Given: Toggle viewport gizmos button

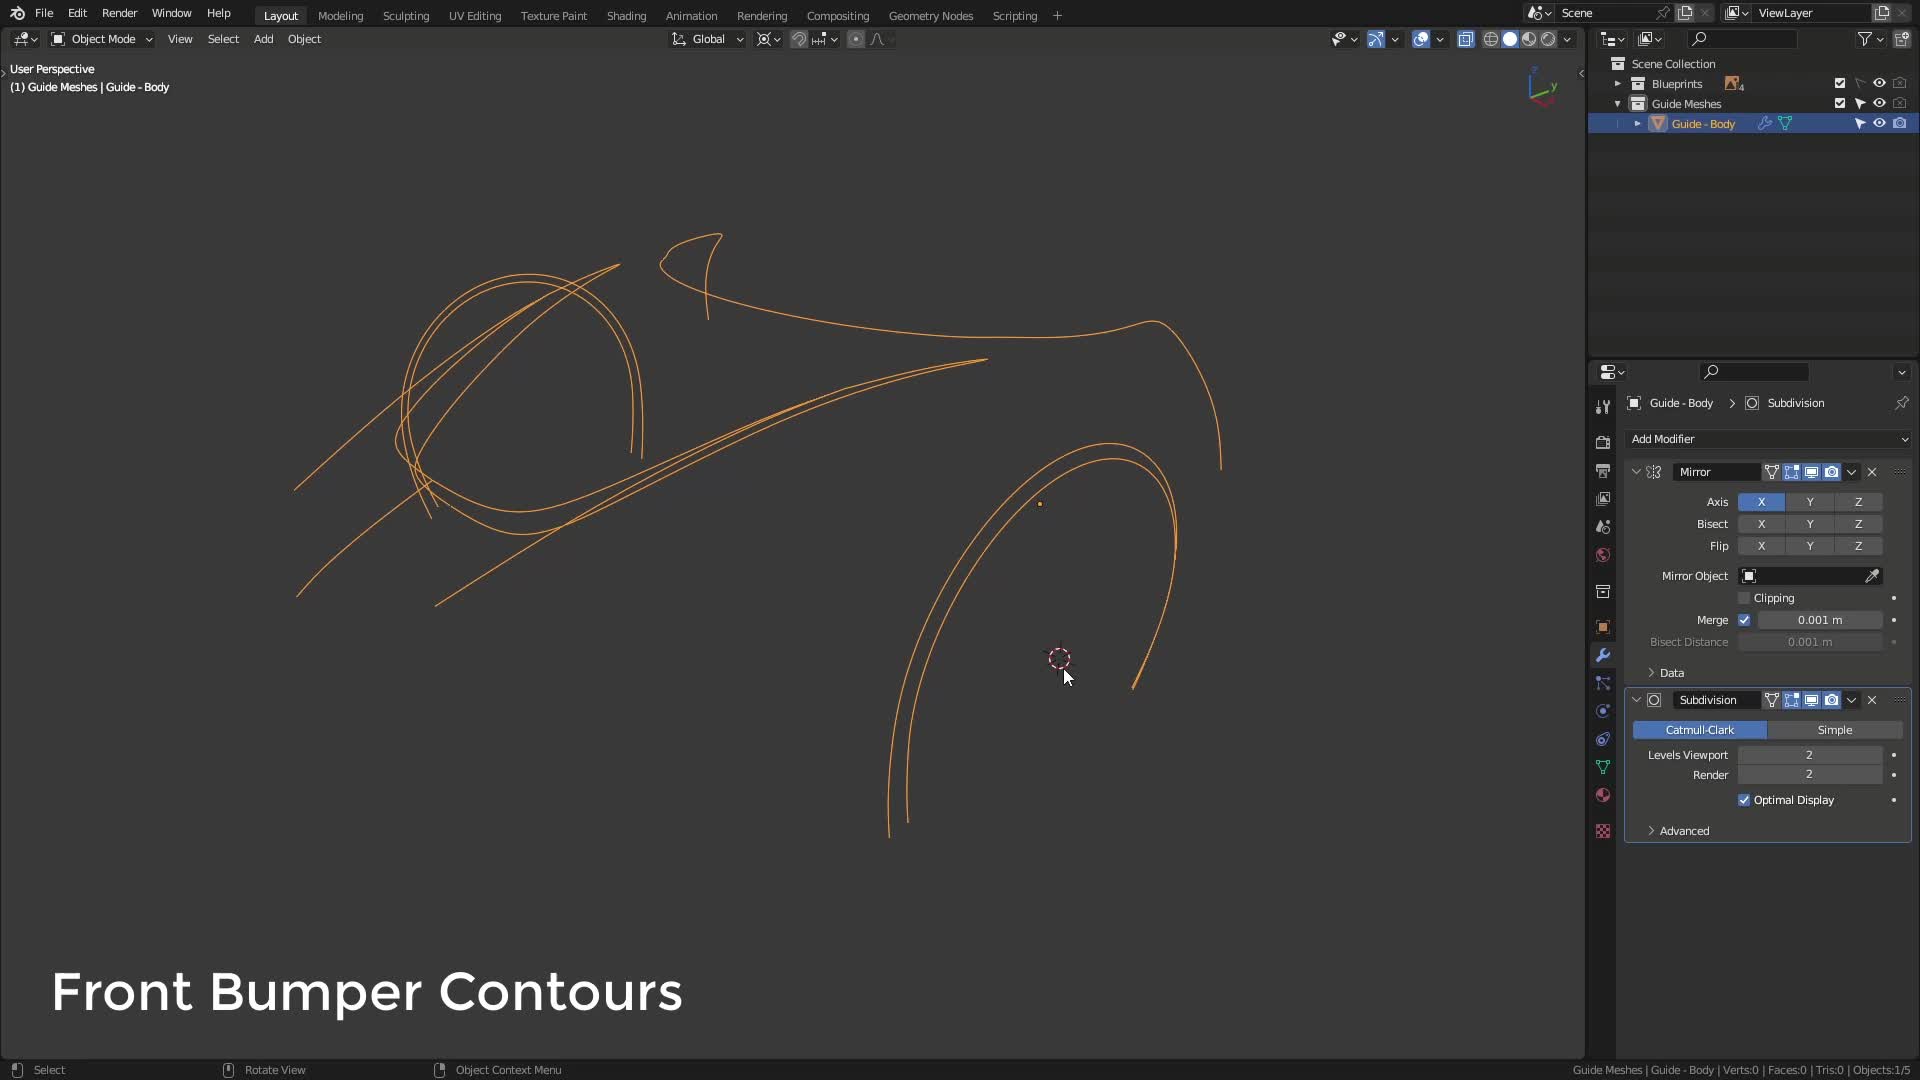Looking at the screenshot, I should tap(1376, 39).
